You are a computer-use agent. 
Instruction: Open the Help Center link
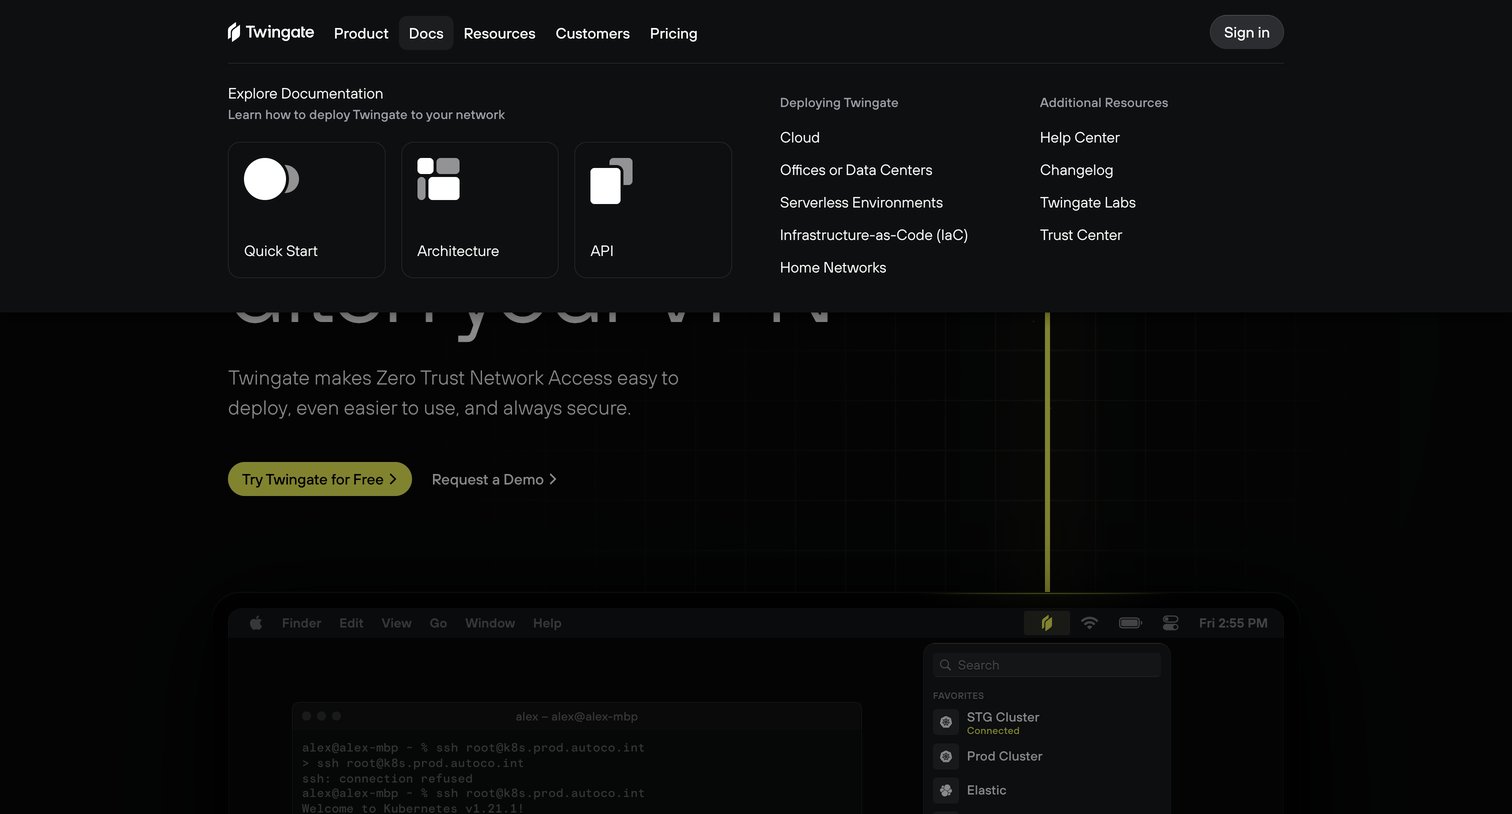[1080, 137]
